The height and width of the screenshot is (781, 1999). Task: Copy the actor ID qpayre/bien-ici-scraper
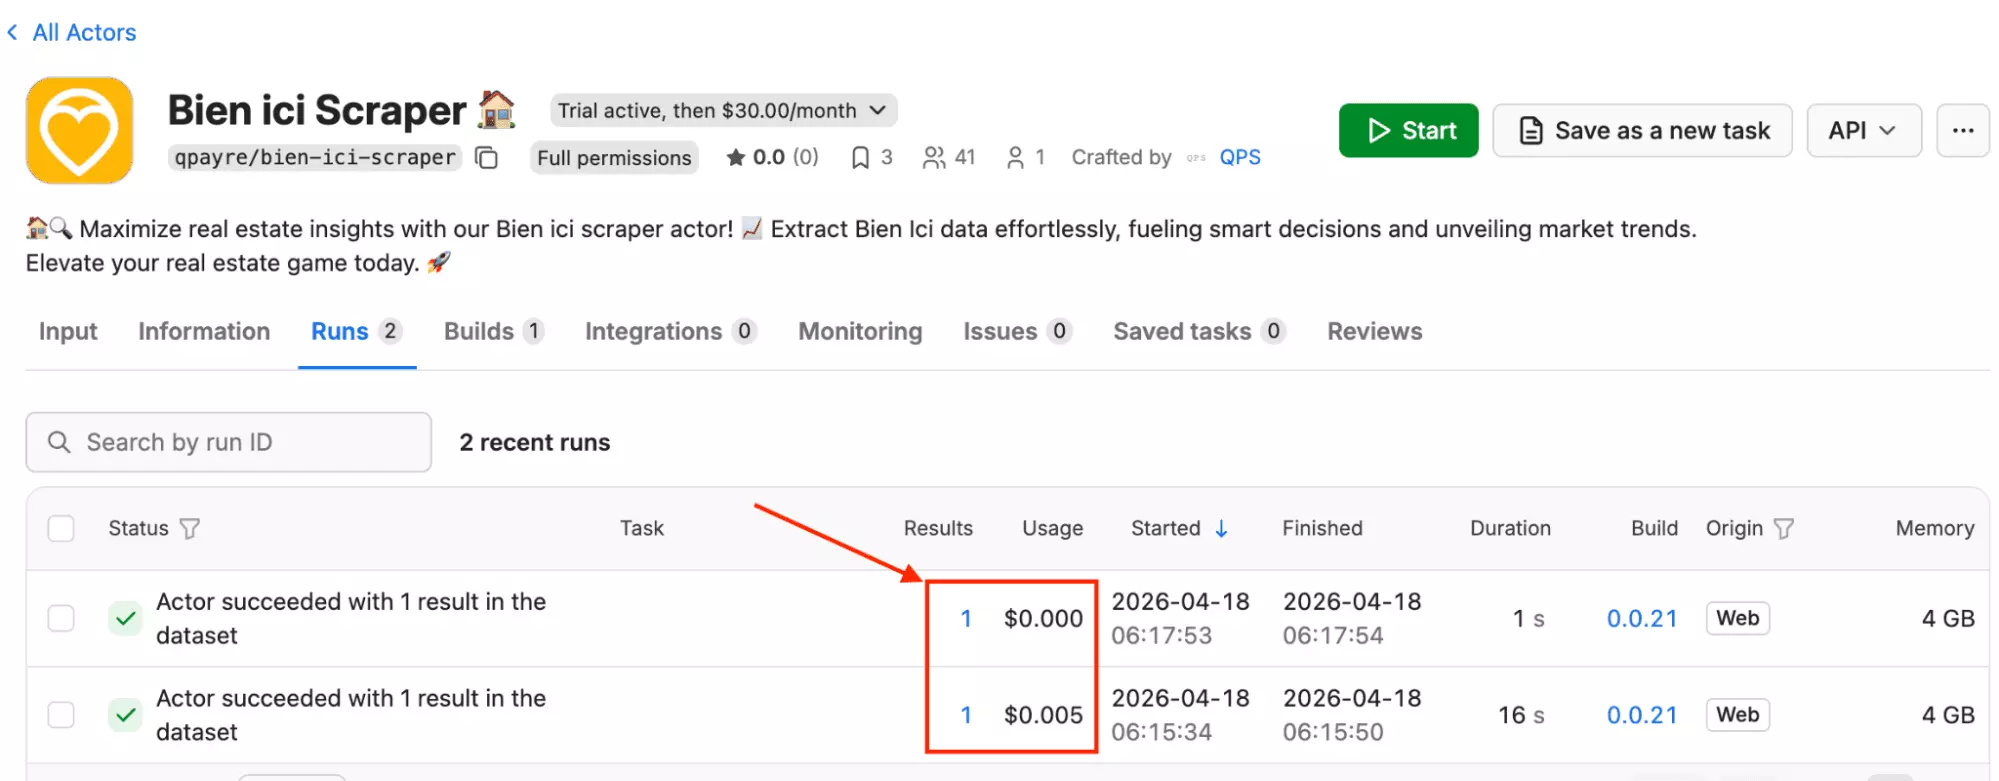[x=486, y=158]
